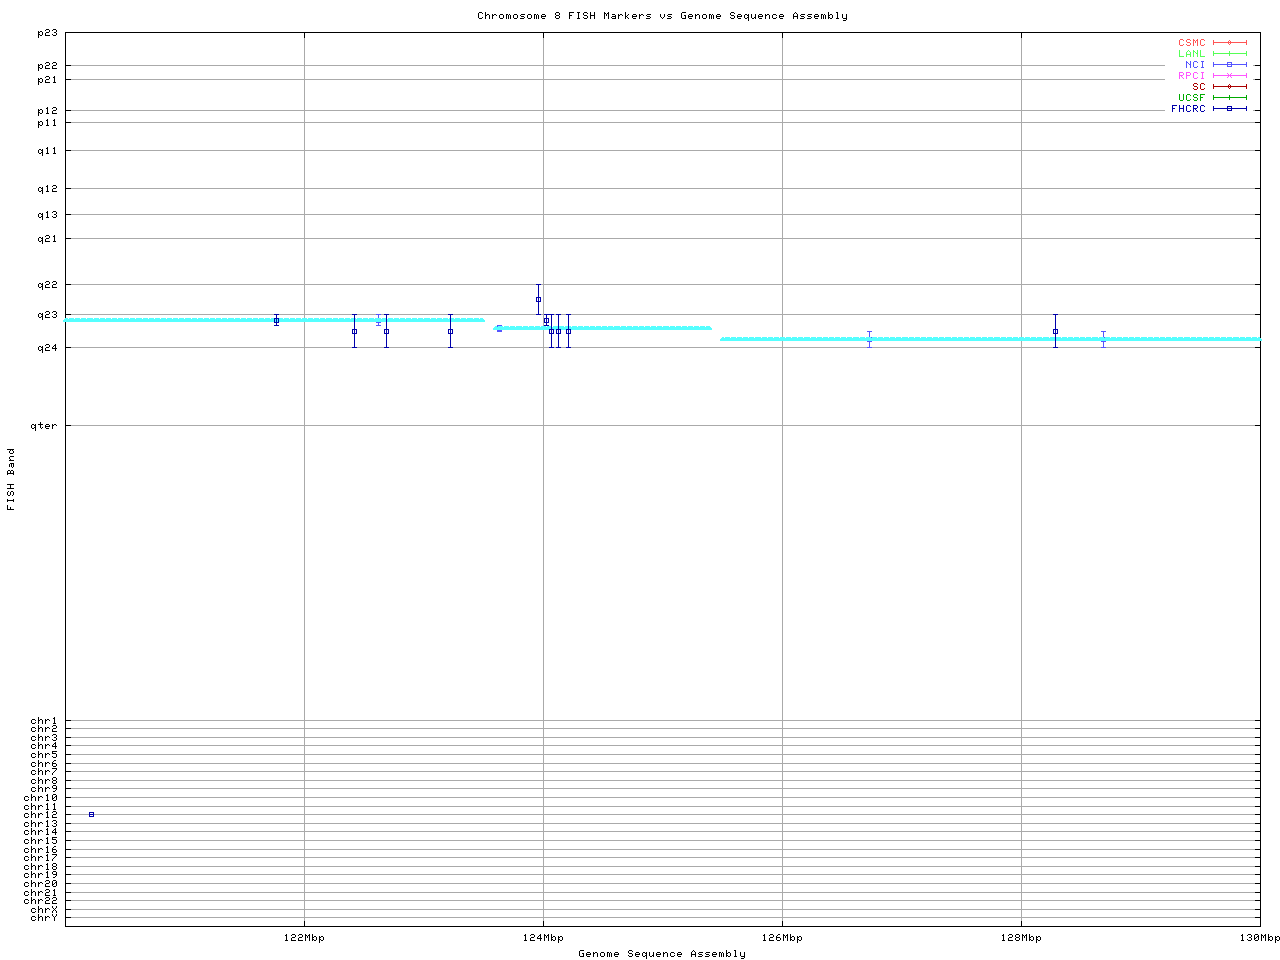Click the LANL legend line sample
The width and height of the screenshot is (1280, 960).
(x=1229, y=54)
